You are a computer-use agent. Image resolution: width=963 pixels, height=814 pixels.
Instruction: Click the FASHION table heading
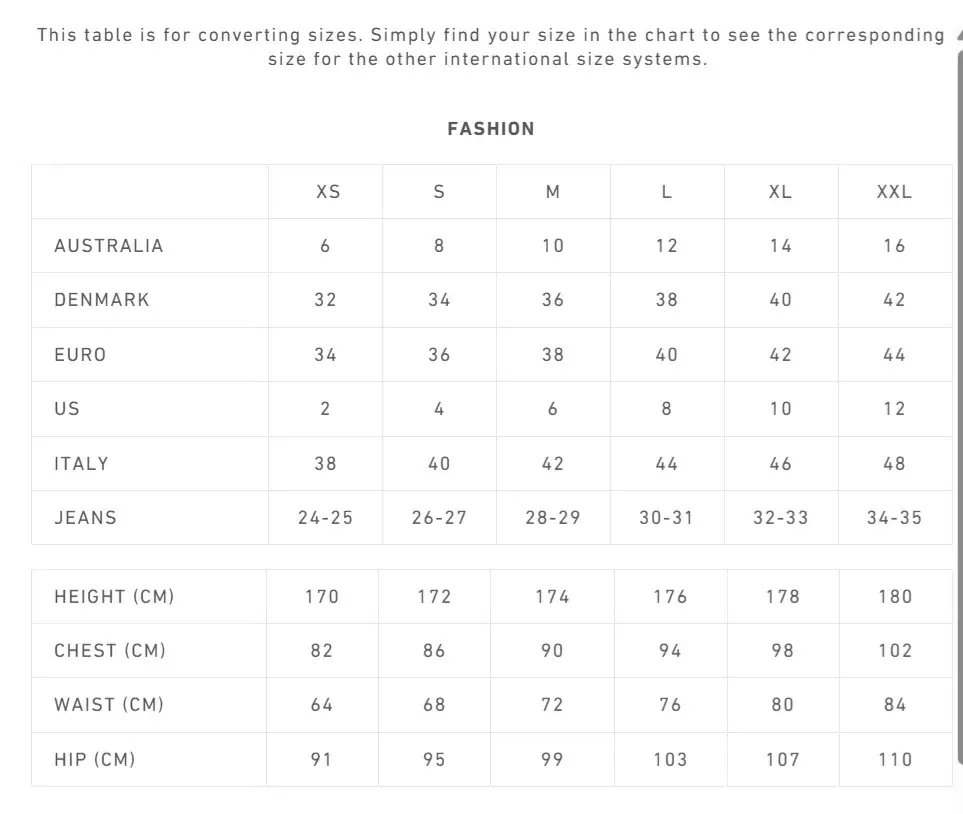490,129
